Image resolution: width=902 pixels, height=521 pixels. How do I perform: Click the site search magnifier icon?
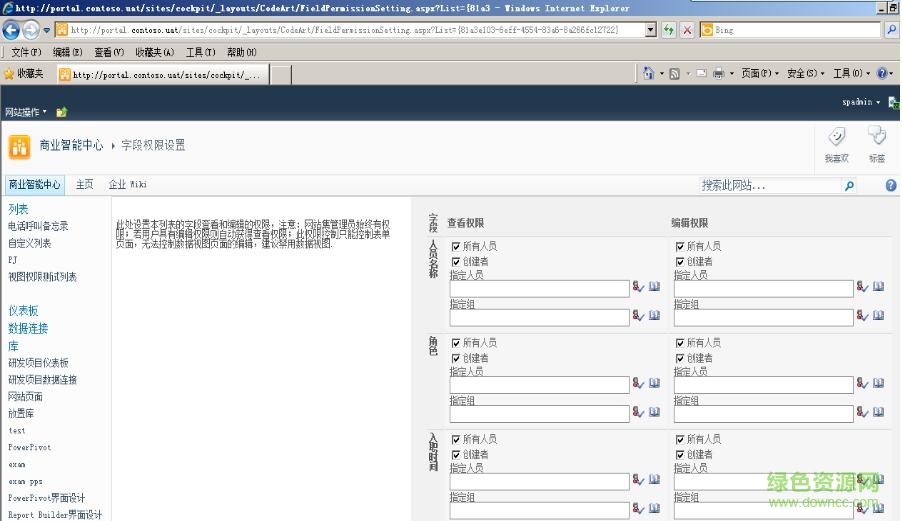tap(849, 186)
